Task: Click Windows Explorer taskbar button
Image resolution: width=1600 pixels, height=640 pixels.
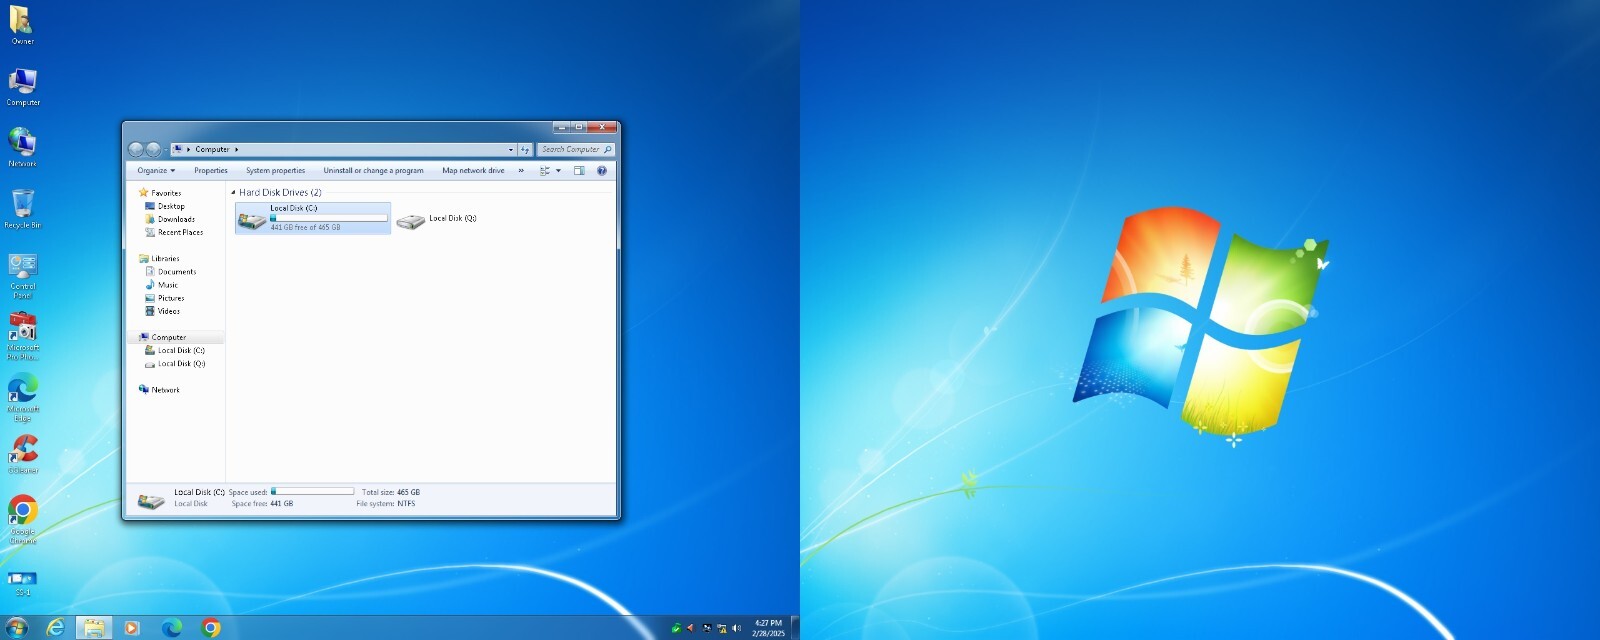Action: [94, 628]
